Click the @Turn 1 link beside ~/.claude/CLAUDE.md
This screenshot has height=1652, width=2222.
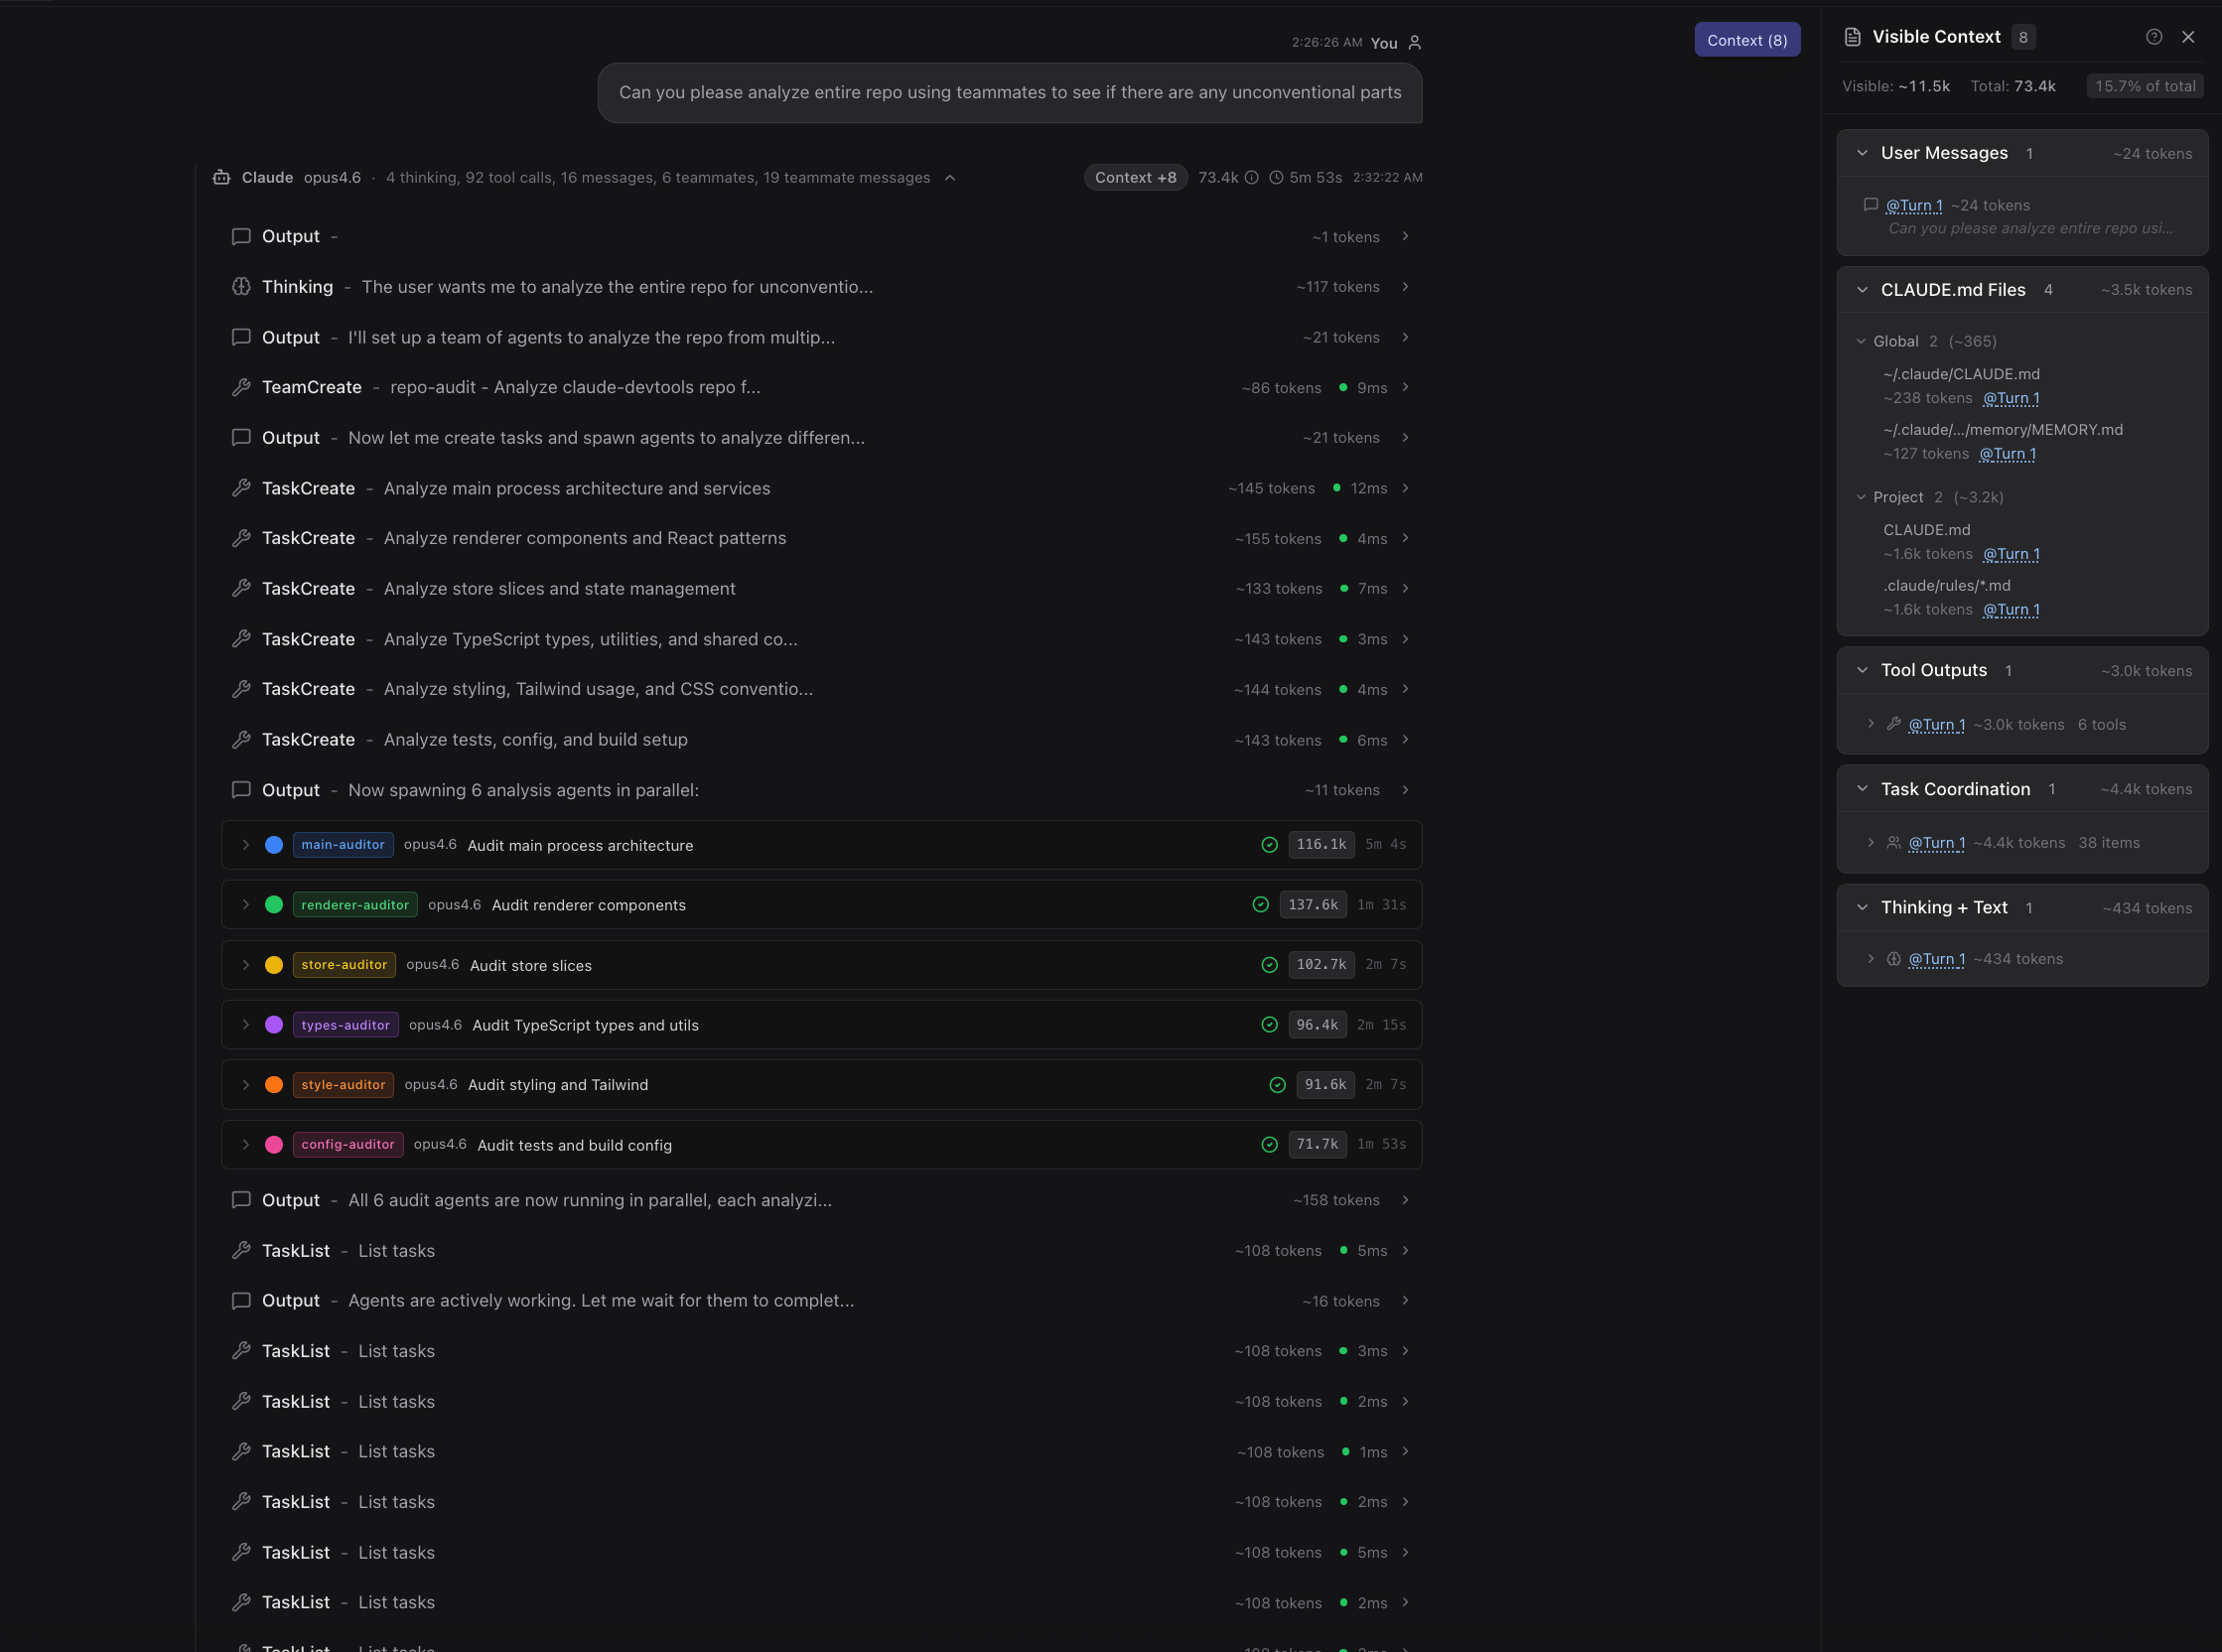click(2010, 398)
